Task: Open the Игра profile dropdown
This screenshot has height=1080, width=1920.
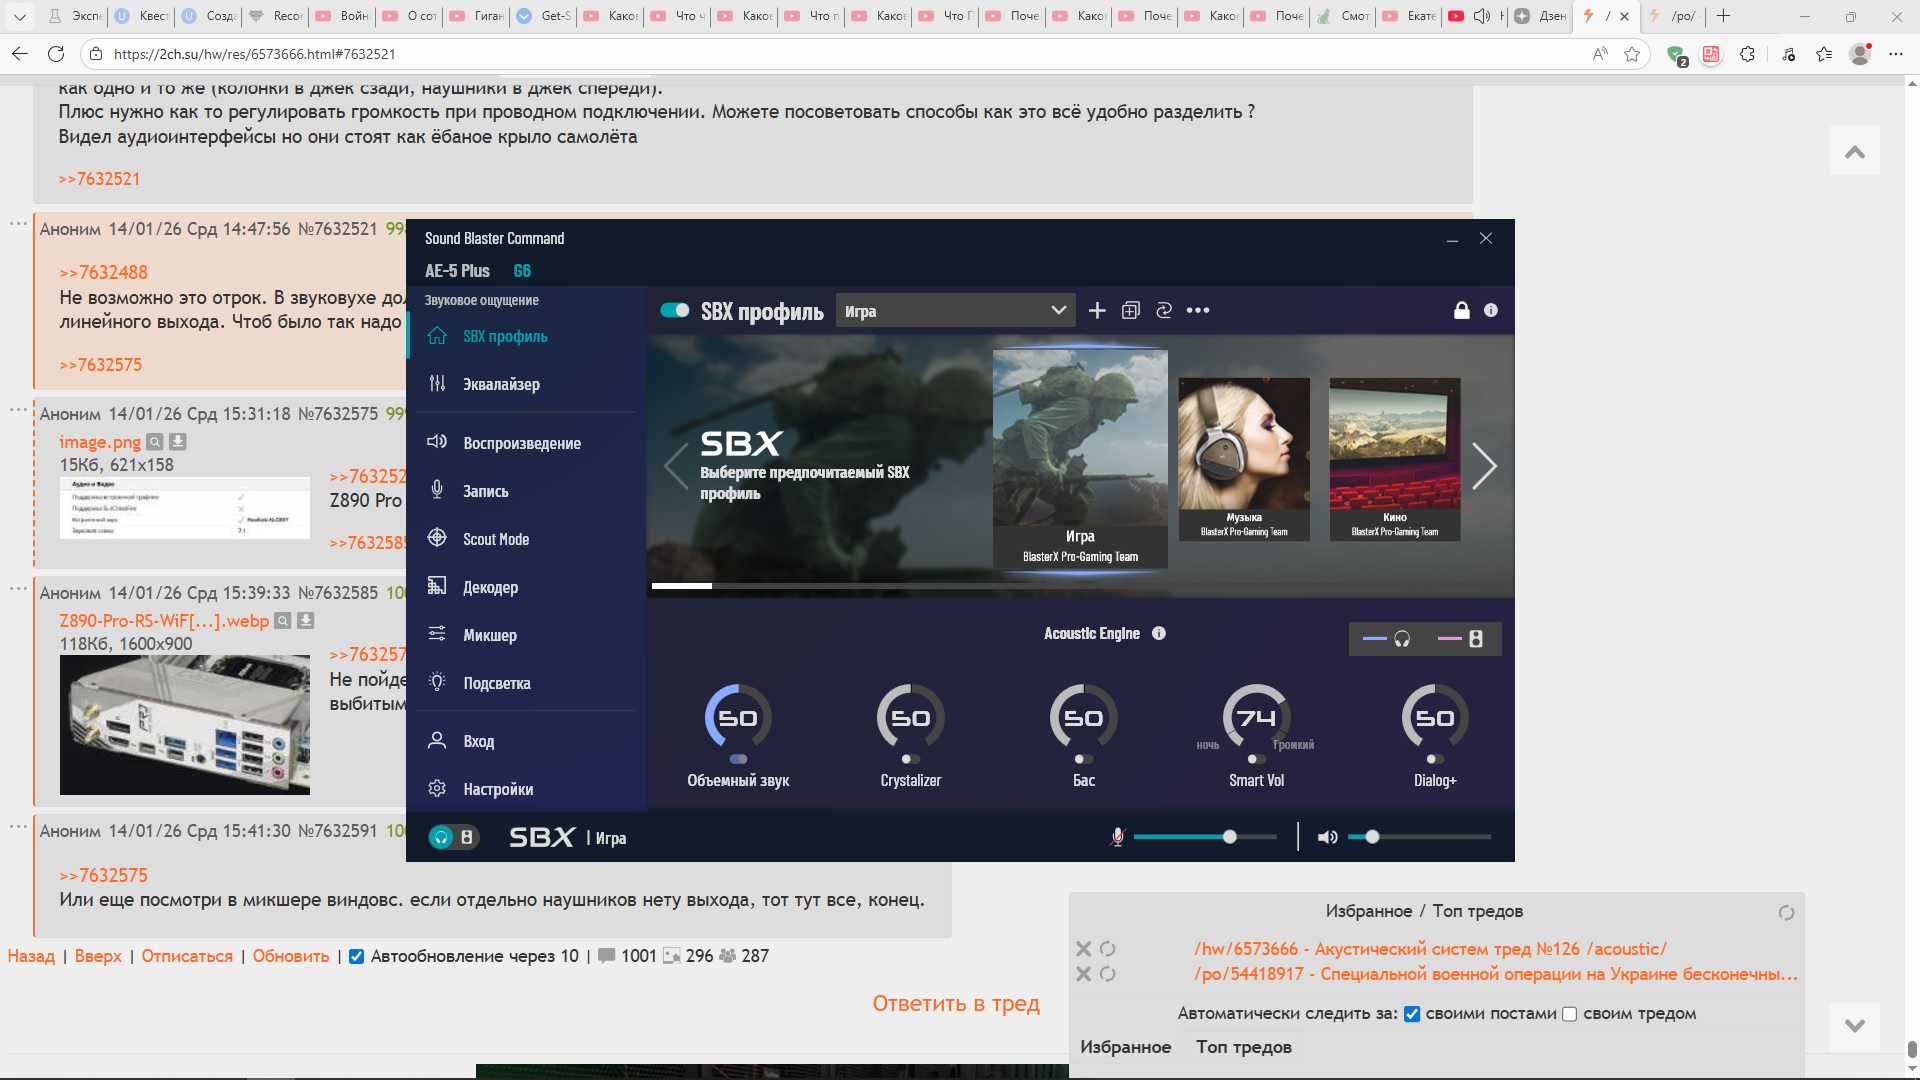Action: (x=954, y=311)
